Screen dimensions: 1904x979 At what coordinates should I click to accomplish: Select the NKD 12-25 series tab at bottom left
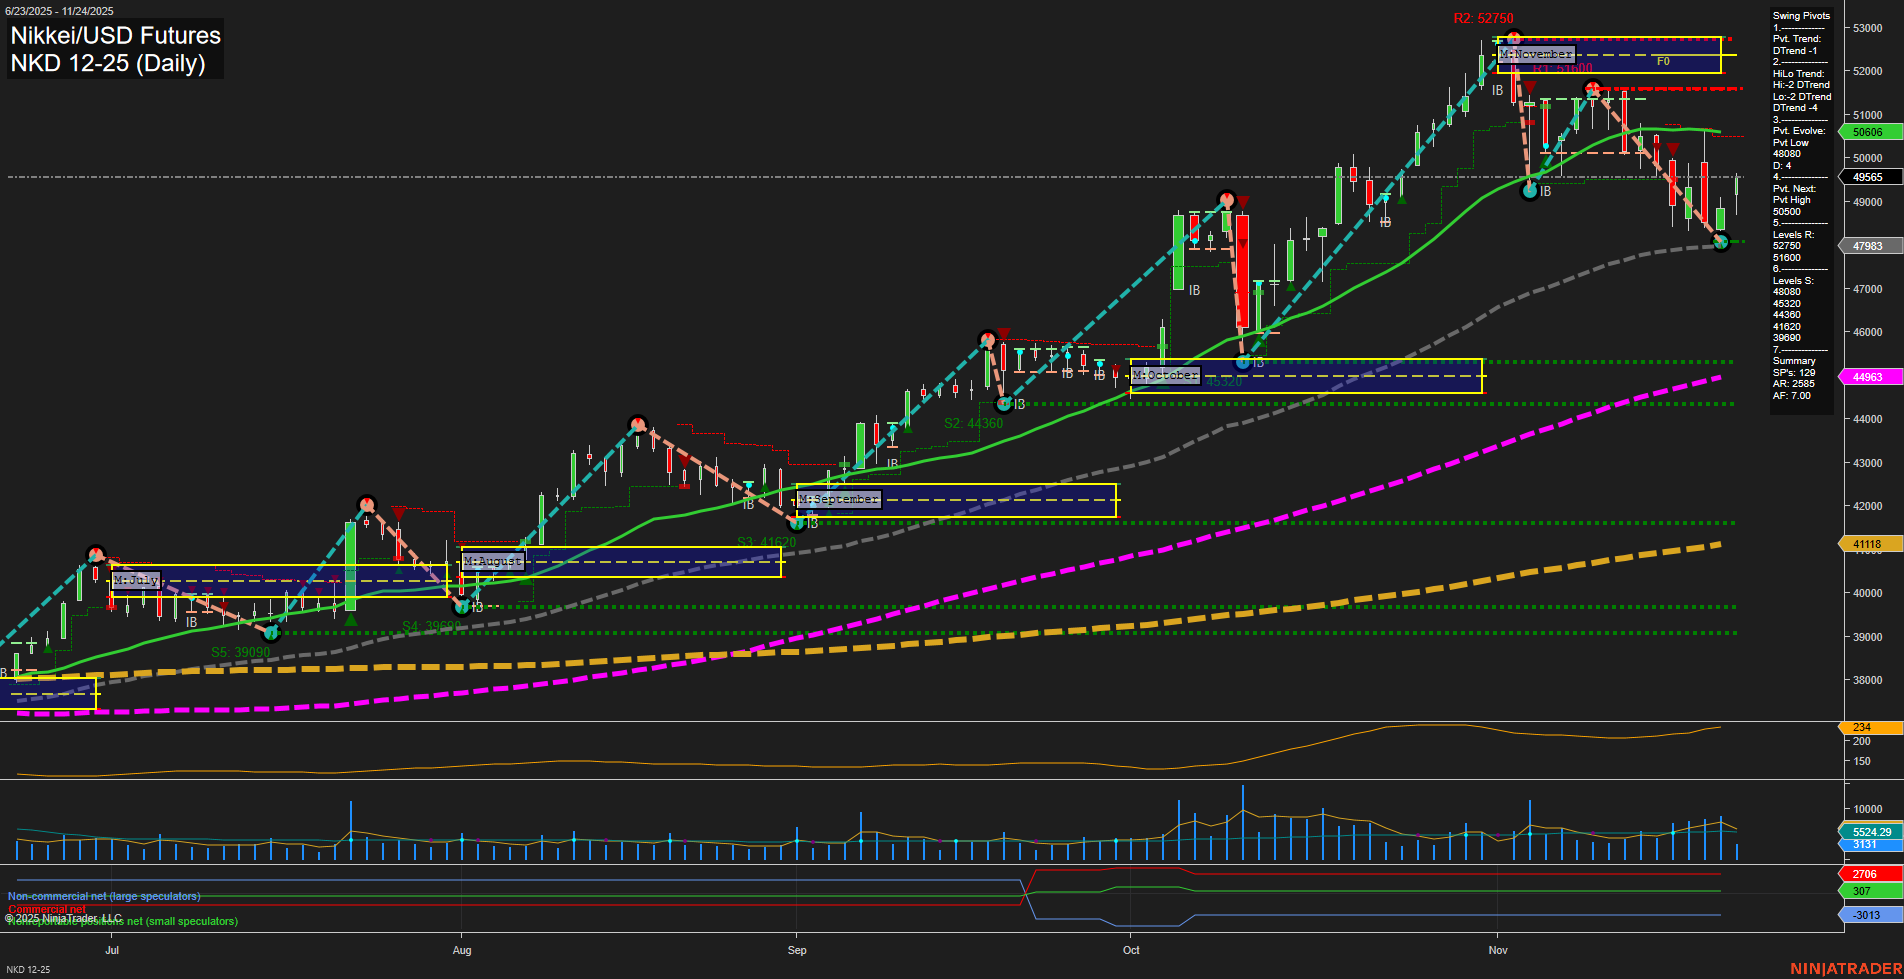[31, 969]
